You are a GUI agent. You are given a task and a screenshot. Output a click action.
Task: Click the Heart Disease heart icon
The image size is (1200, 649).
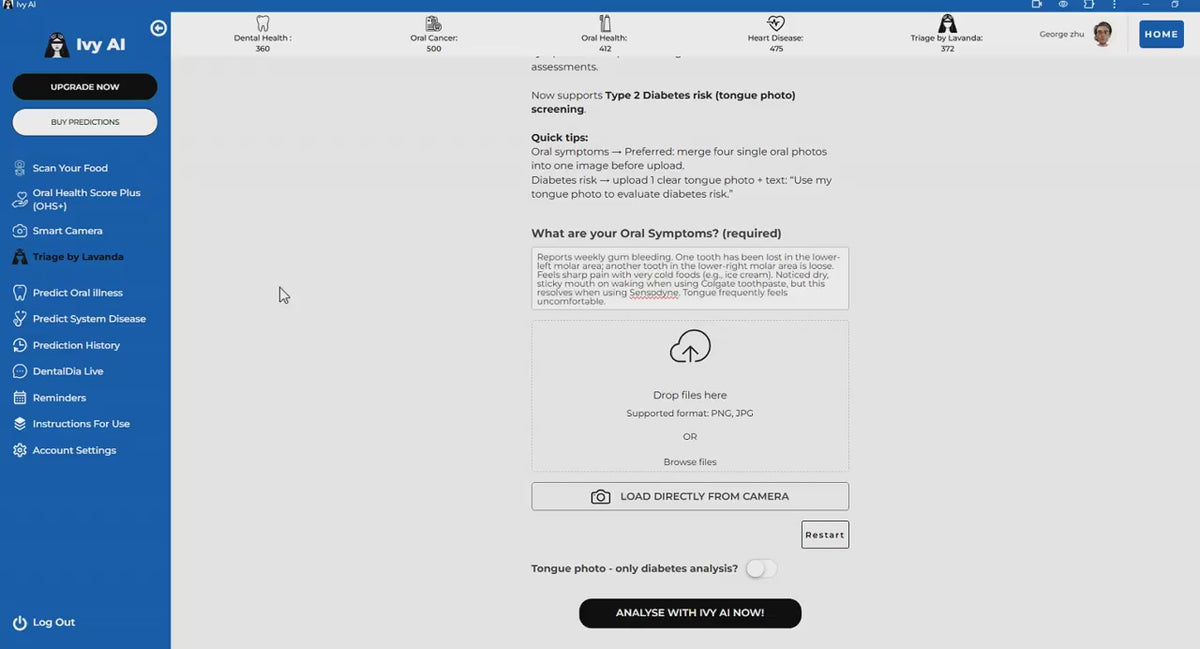point(776,22)
